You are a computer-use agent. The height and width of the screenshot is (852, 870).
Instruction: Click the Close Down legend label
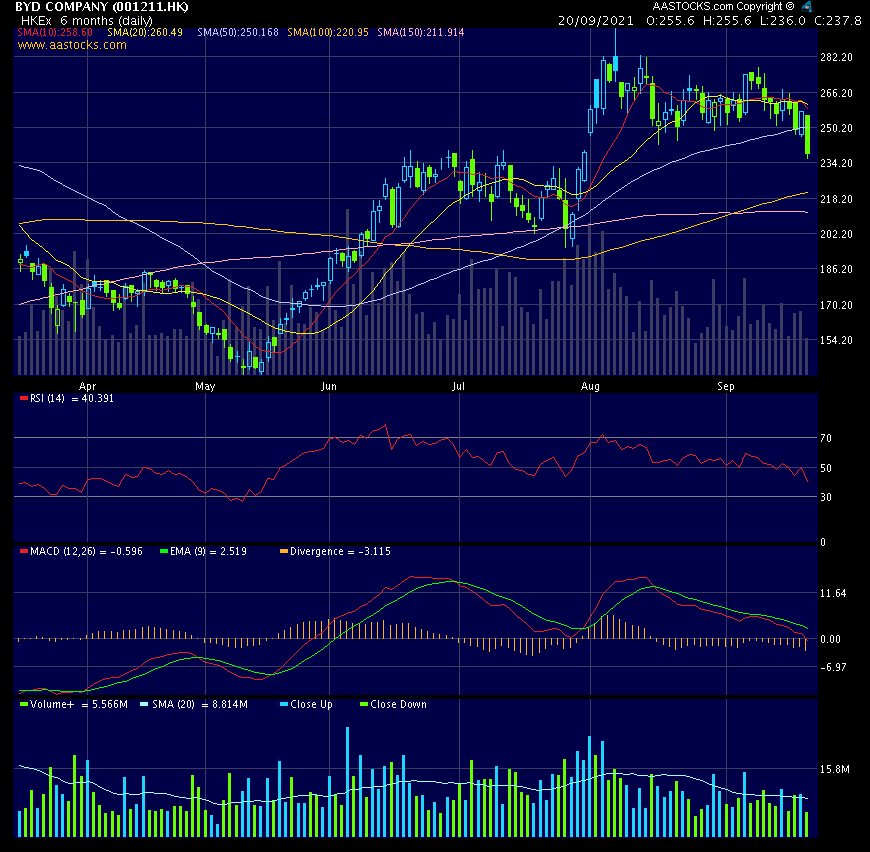pos(398,704)
